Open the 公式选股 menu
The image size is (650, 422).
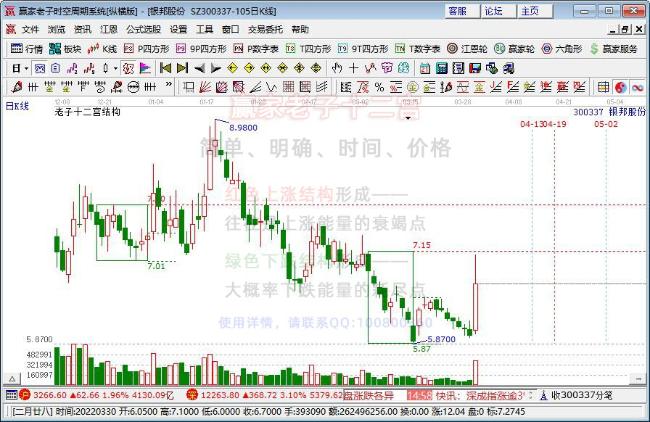[x=143, y=29]
